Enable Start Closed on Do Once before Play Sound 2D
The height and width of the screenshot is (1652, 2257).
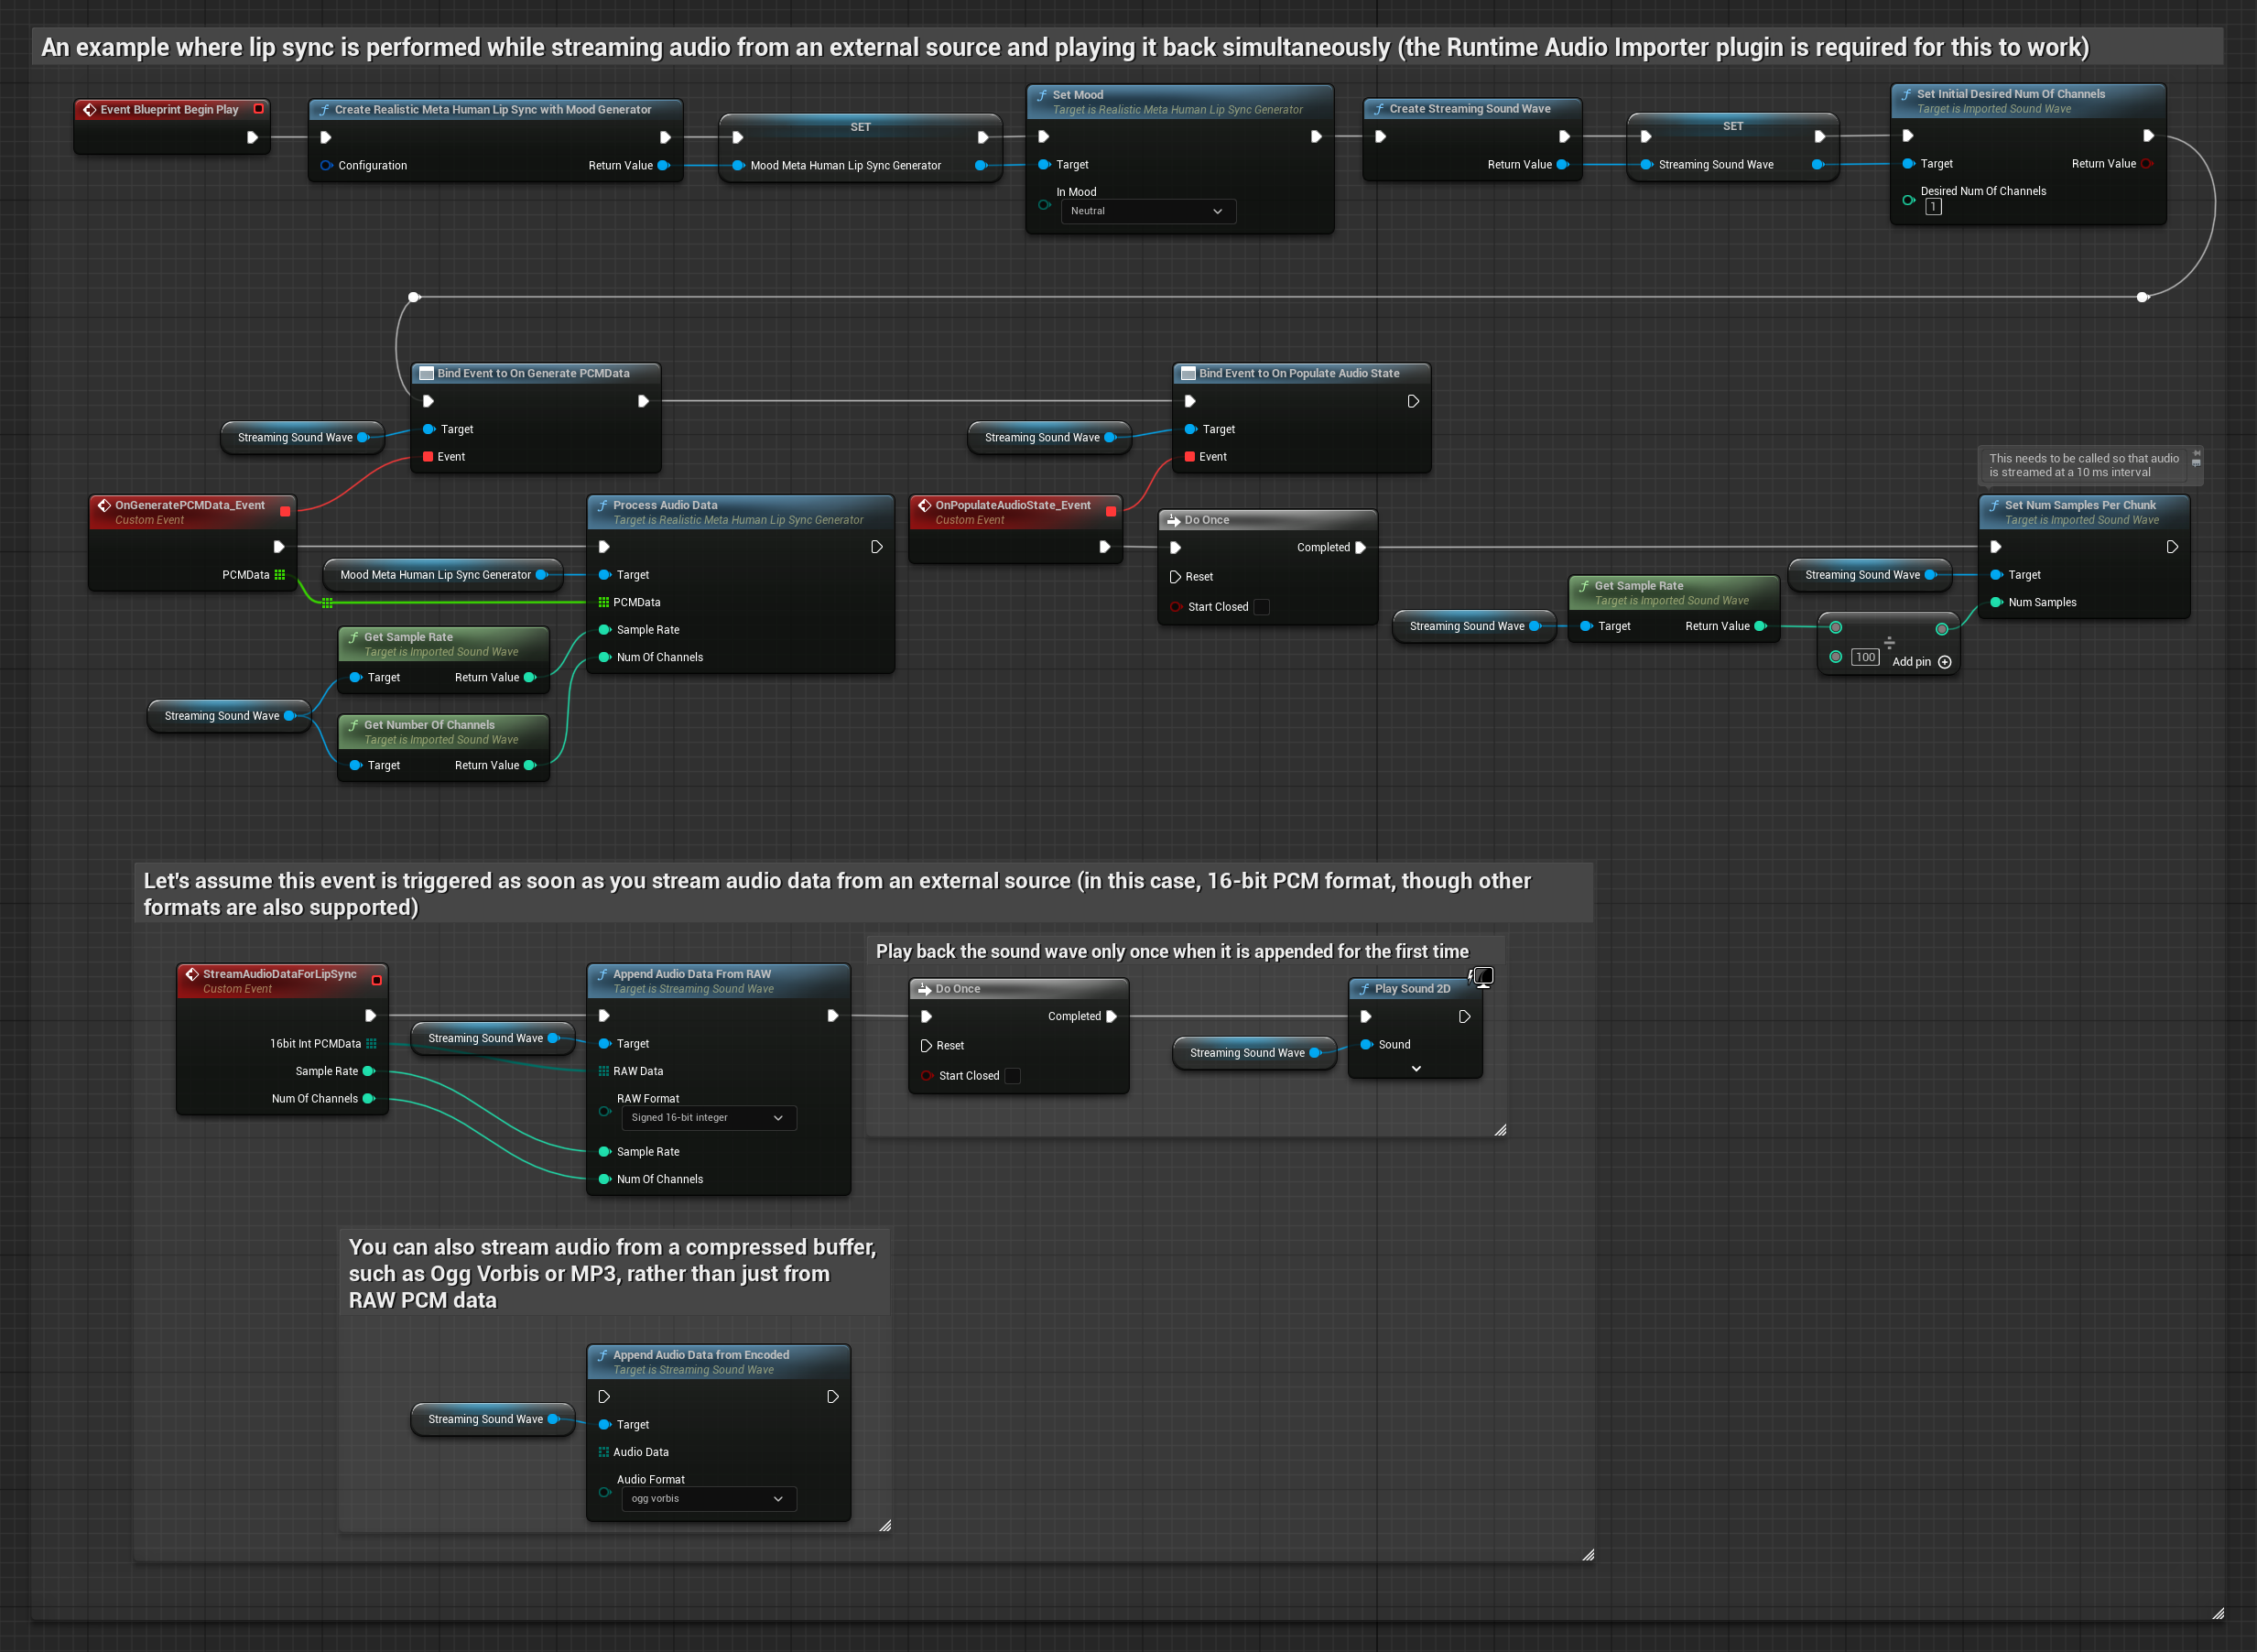pyautogui.click(x=1013, y=1076)
